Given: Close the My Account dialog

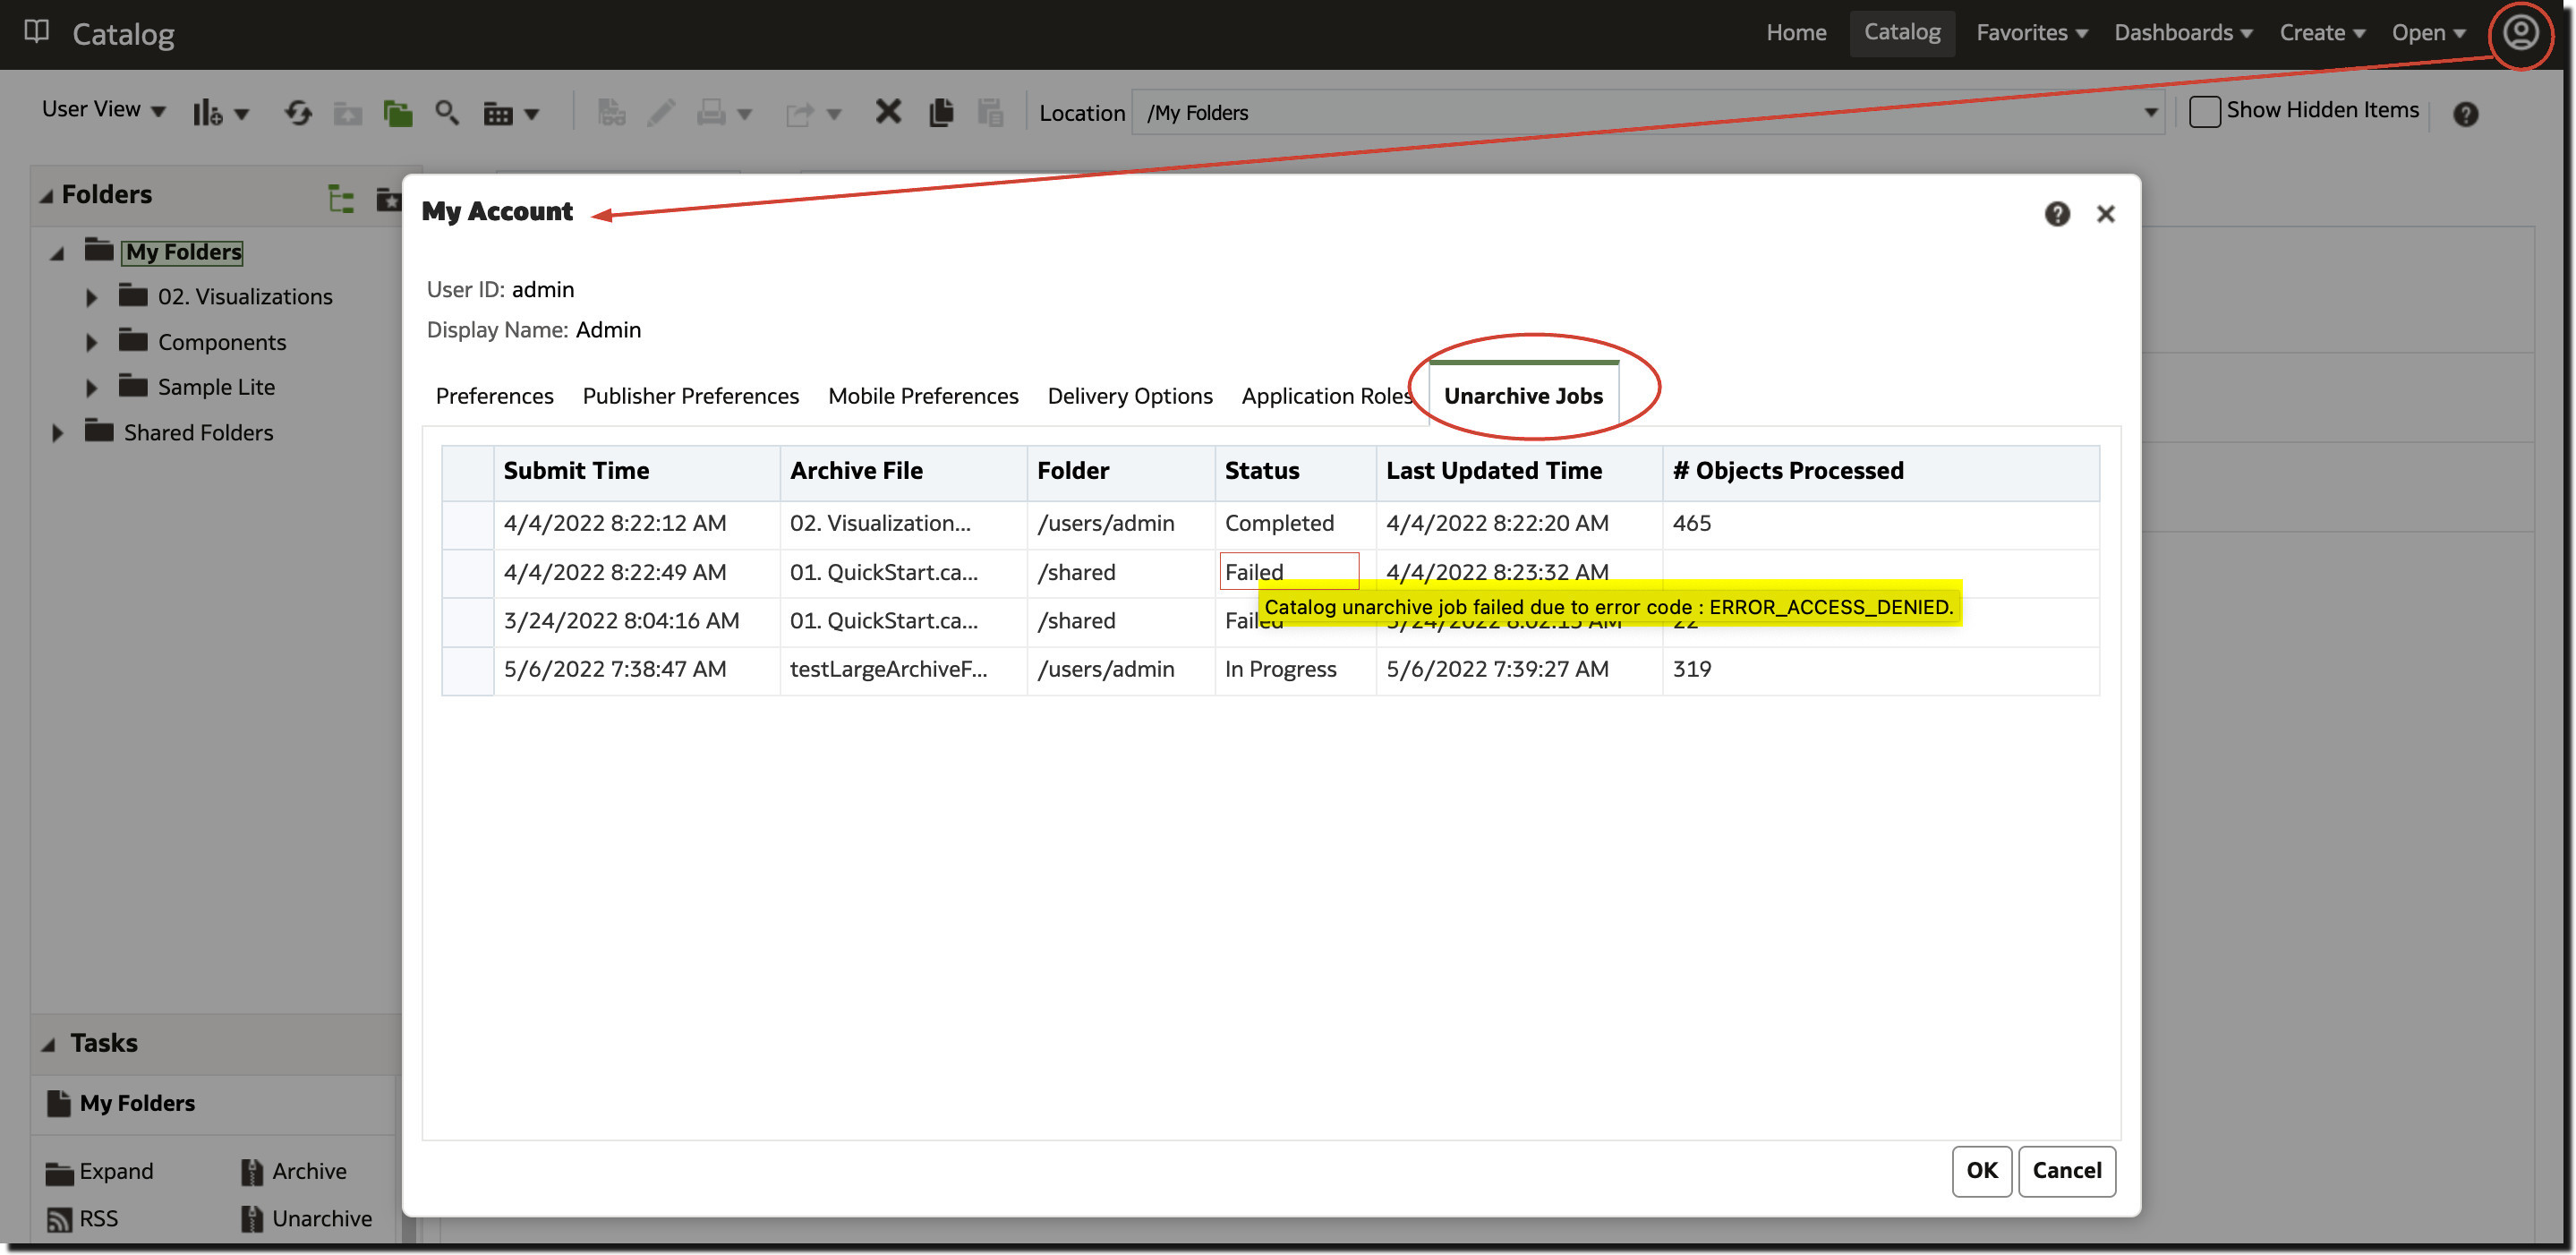Looking at the screenshot, I should coord(2105,214).
